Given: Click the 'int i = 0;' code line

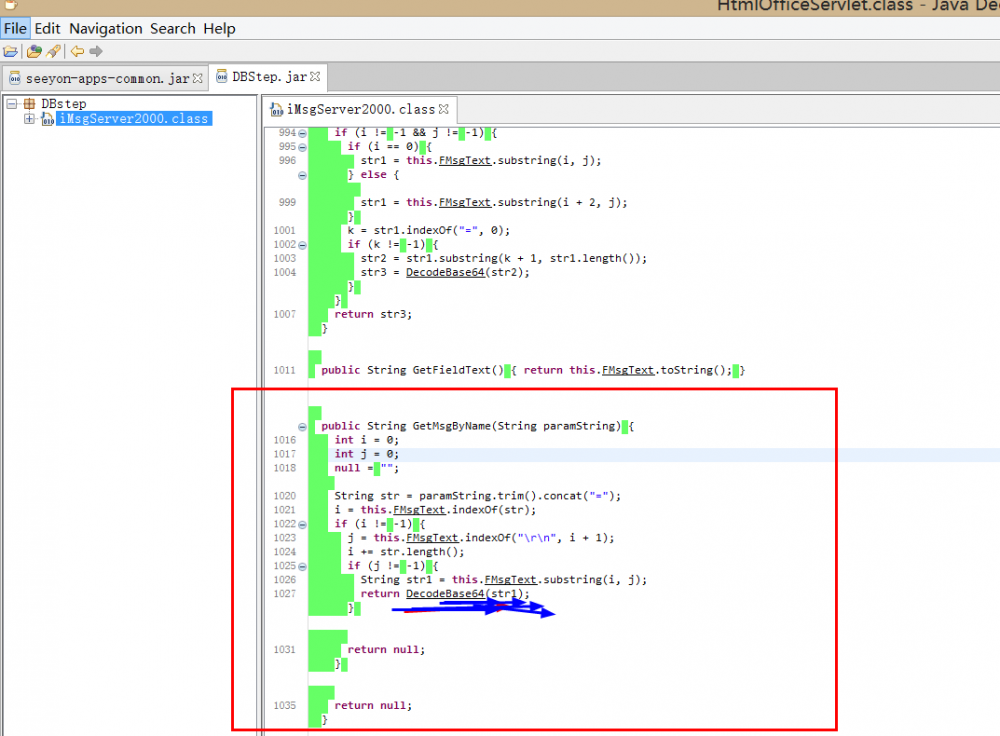Looking at the screenshot, I should coord(367,440).
